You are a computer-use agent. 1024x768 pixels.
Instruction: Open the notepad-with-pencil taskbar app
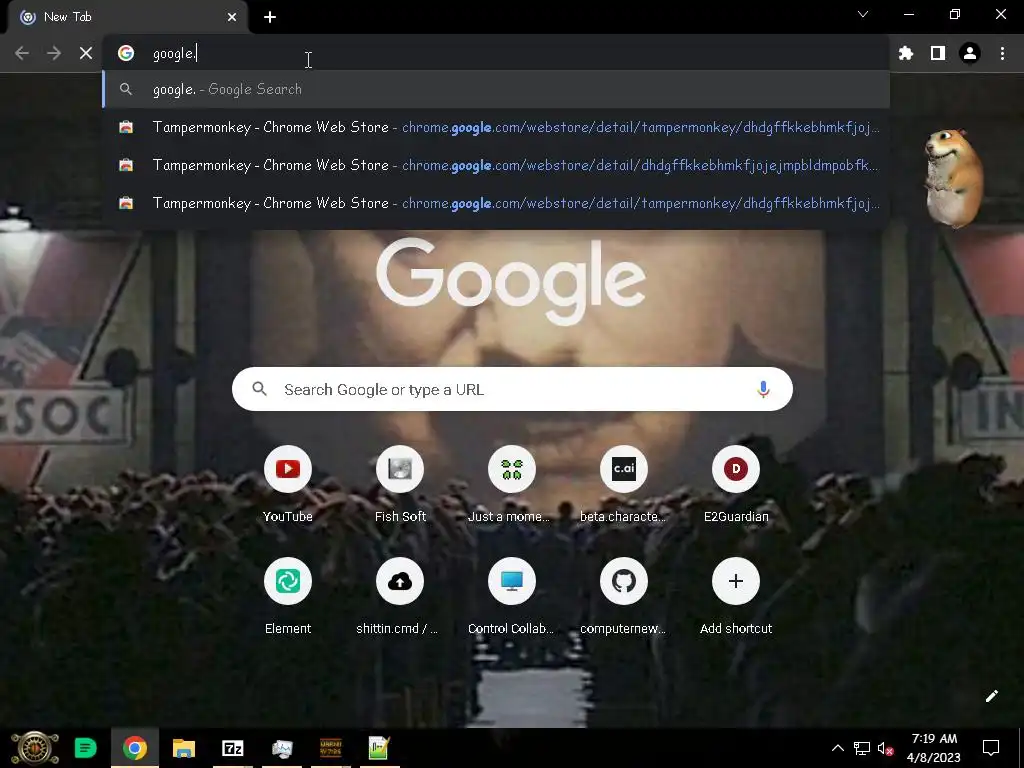379,748
